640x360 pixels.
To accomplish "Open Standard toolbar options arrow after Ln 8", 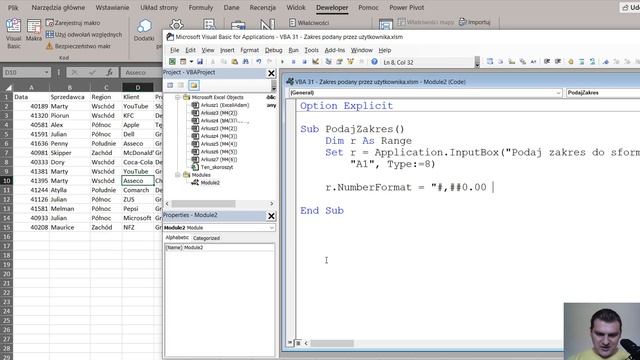I will click(477, 62).
